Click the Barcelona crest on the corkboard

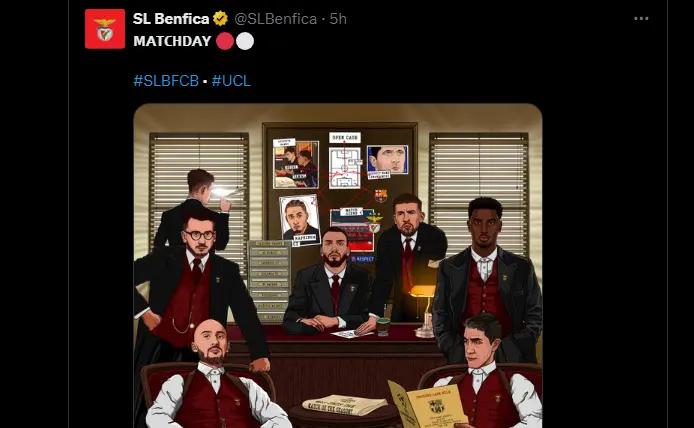(380, 196)
